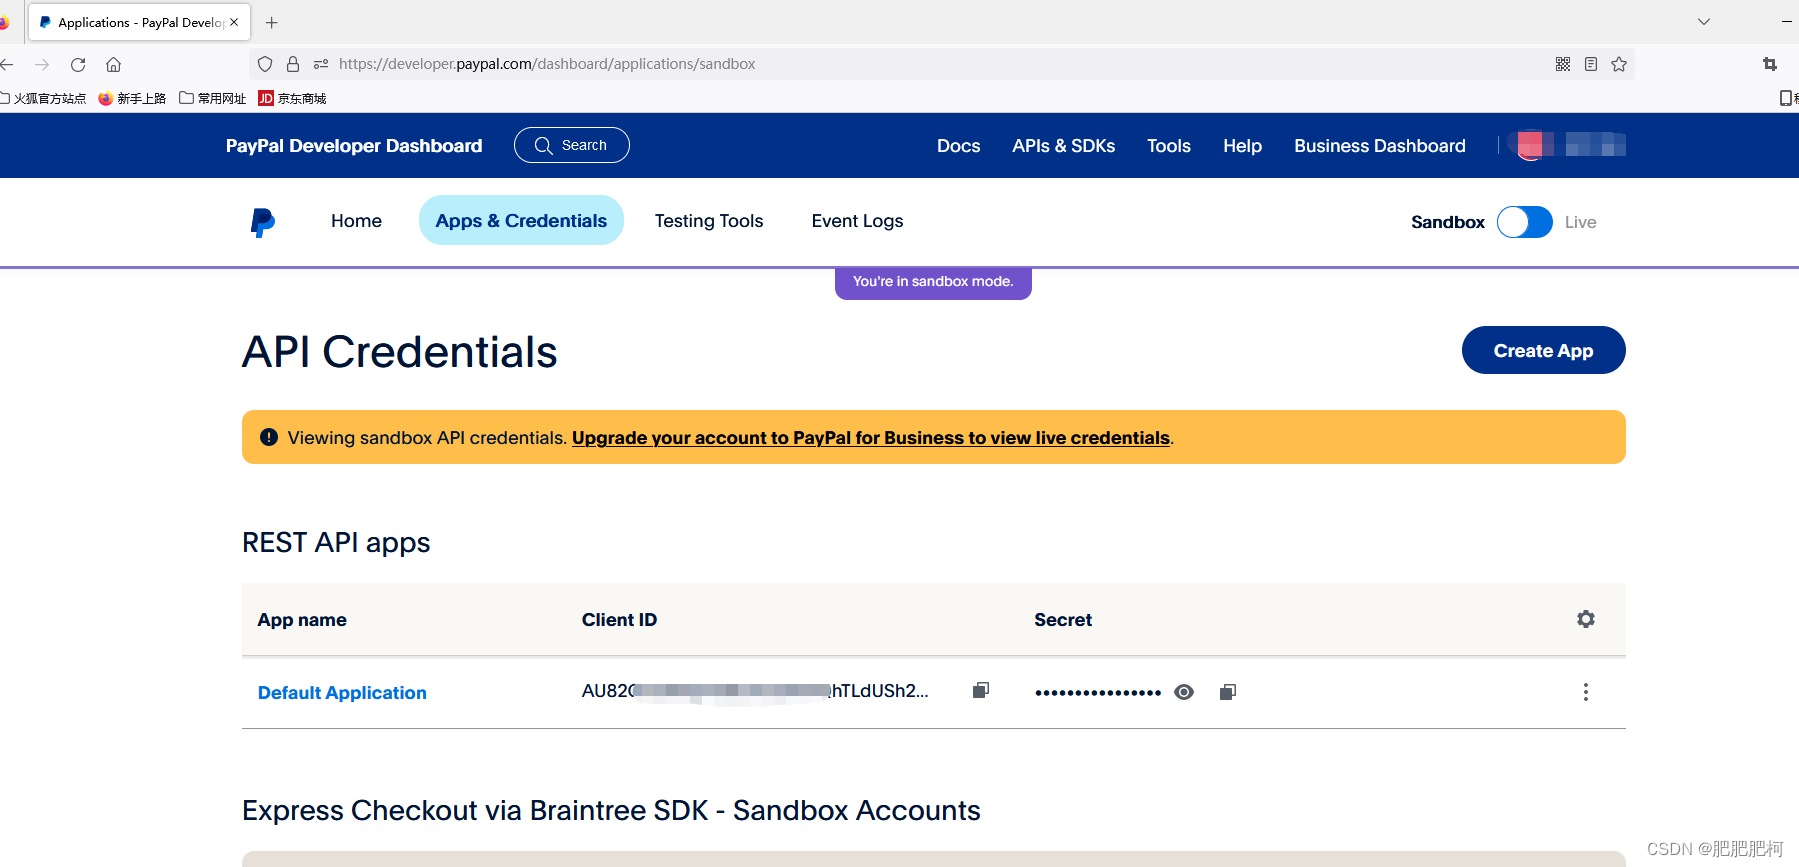Switch the Sandbox/Live toggle
This screenshot has height=867, width=1799.
[x=1525, y=222]
